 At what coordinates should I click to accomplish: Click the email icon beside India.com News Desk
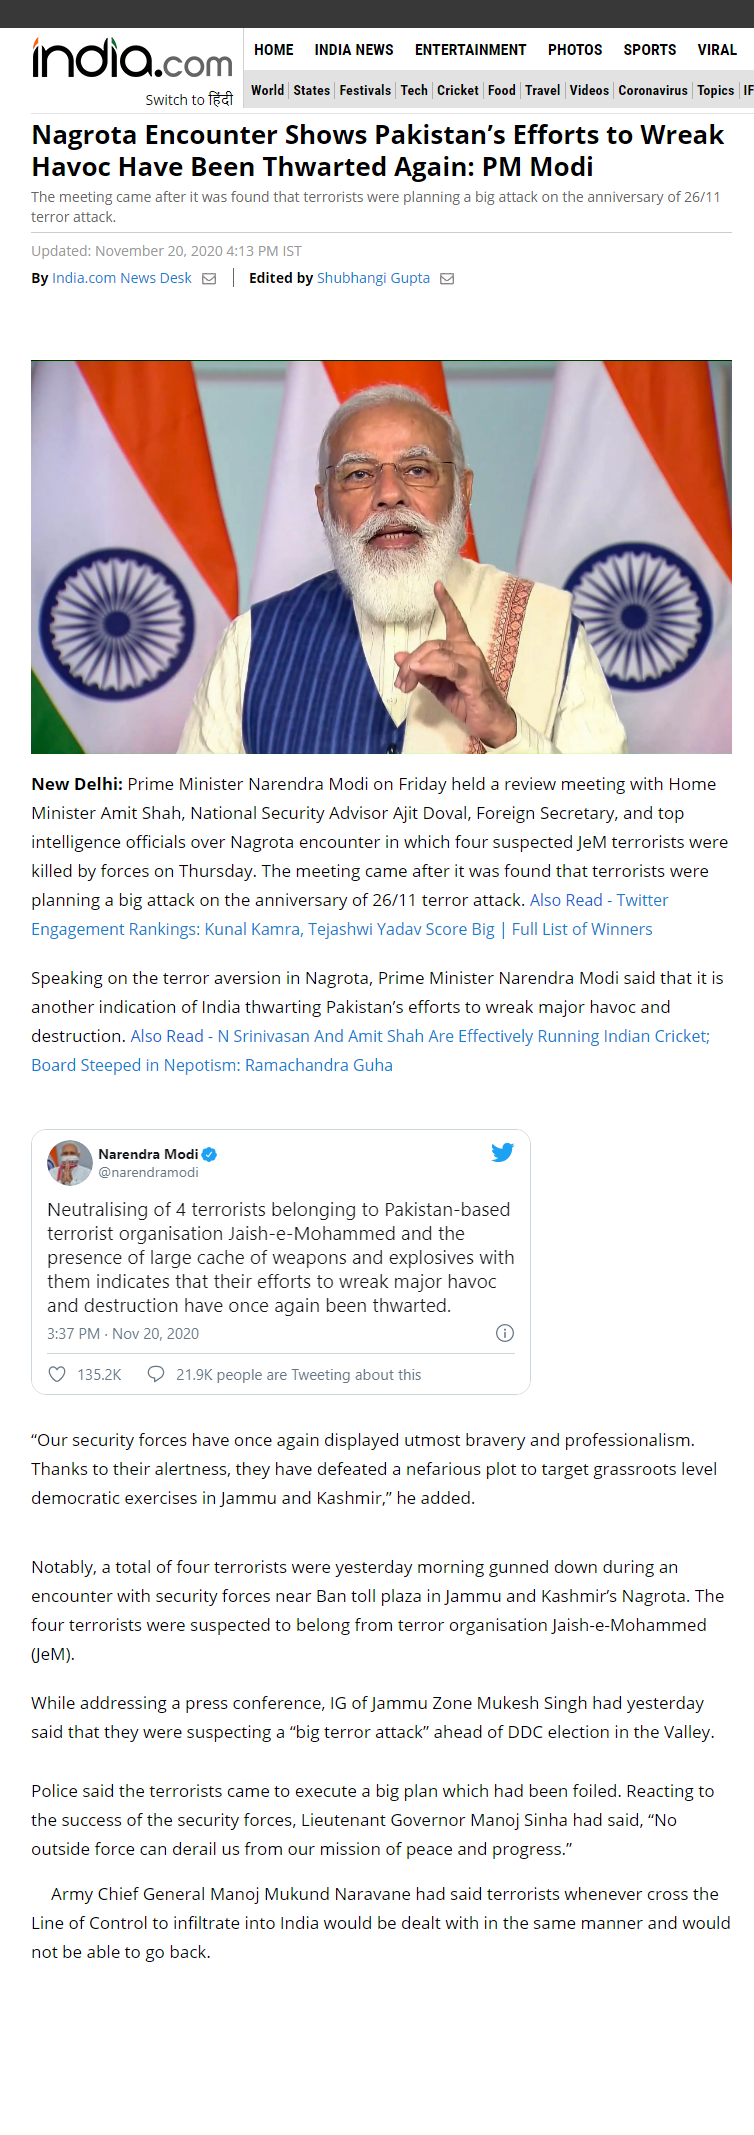pyautogui.click(x=209, y=279)
